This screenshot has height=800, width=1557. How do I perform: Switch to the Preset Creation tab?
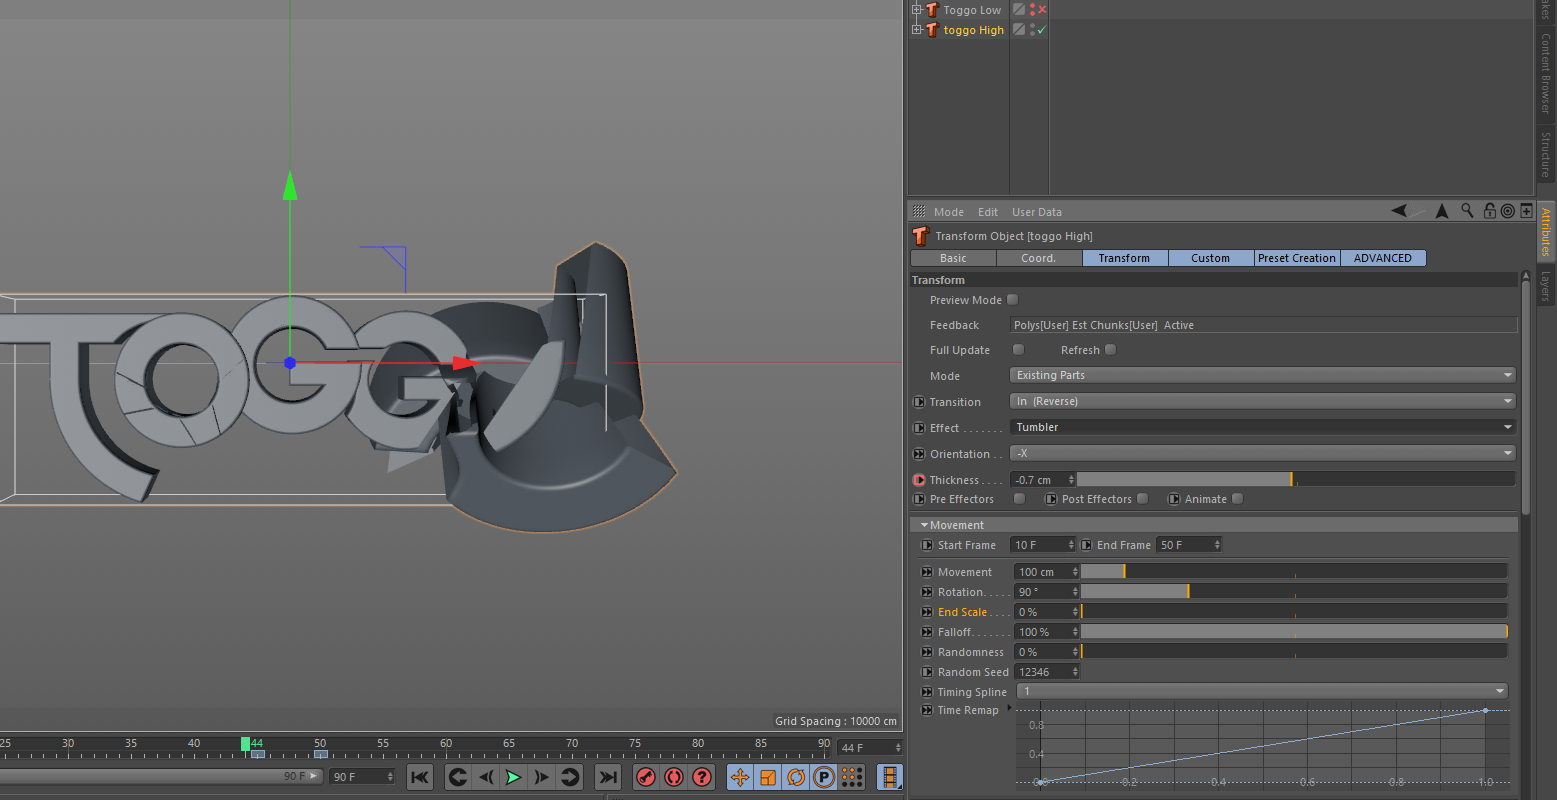coord(1296,258)
